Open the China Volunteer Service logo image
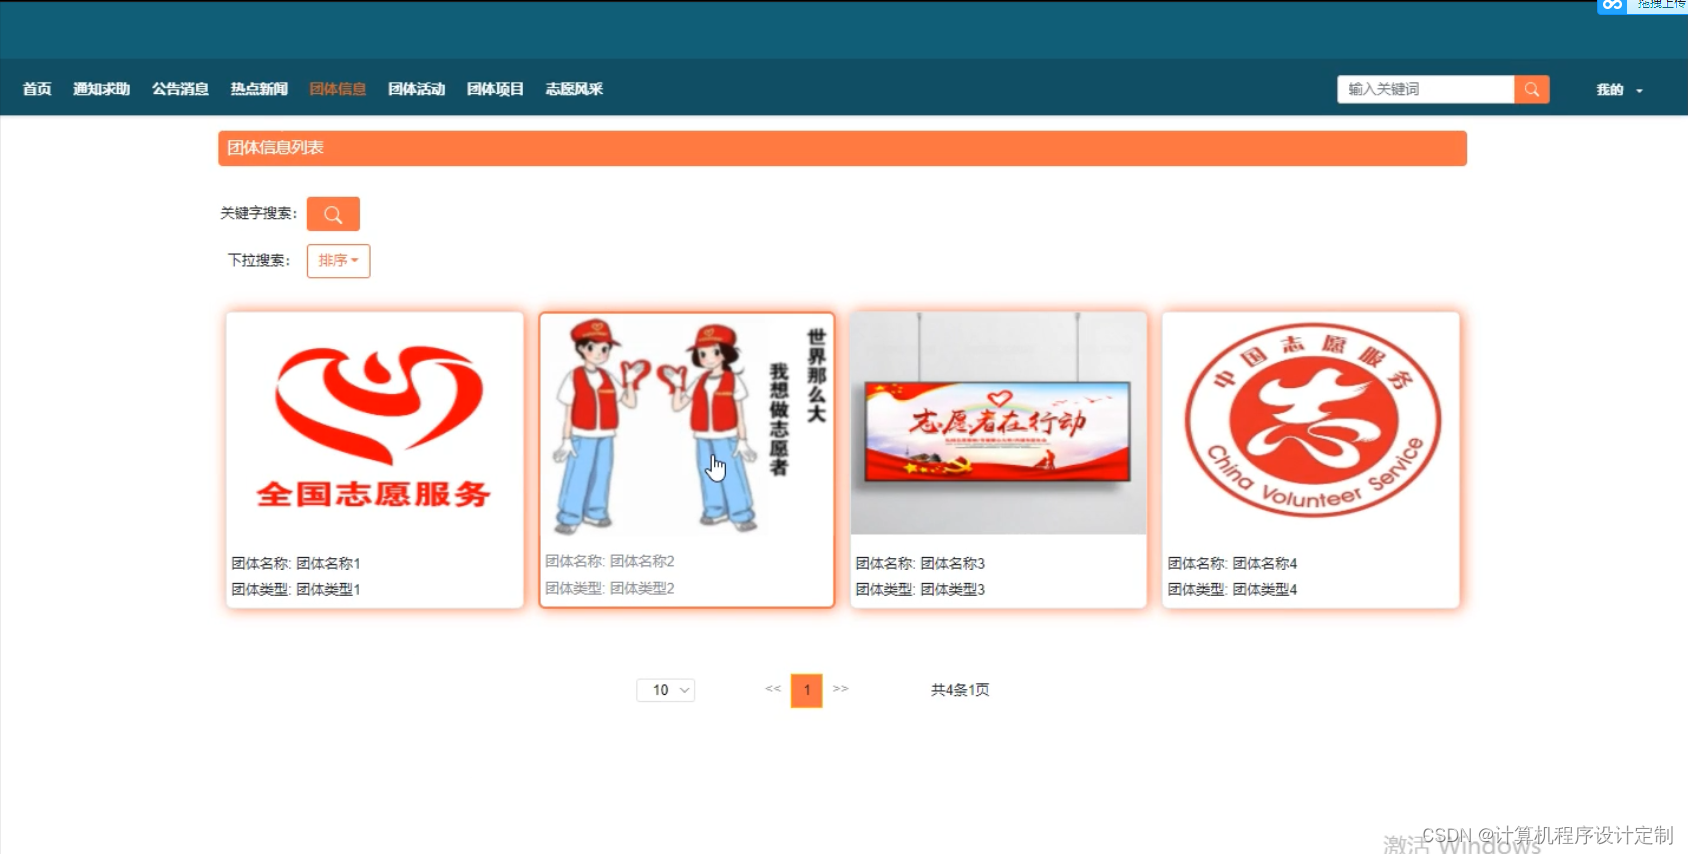Image resolution: width=1688 pixels, height=854 pixels. (x=1311, y=425)
